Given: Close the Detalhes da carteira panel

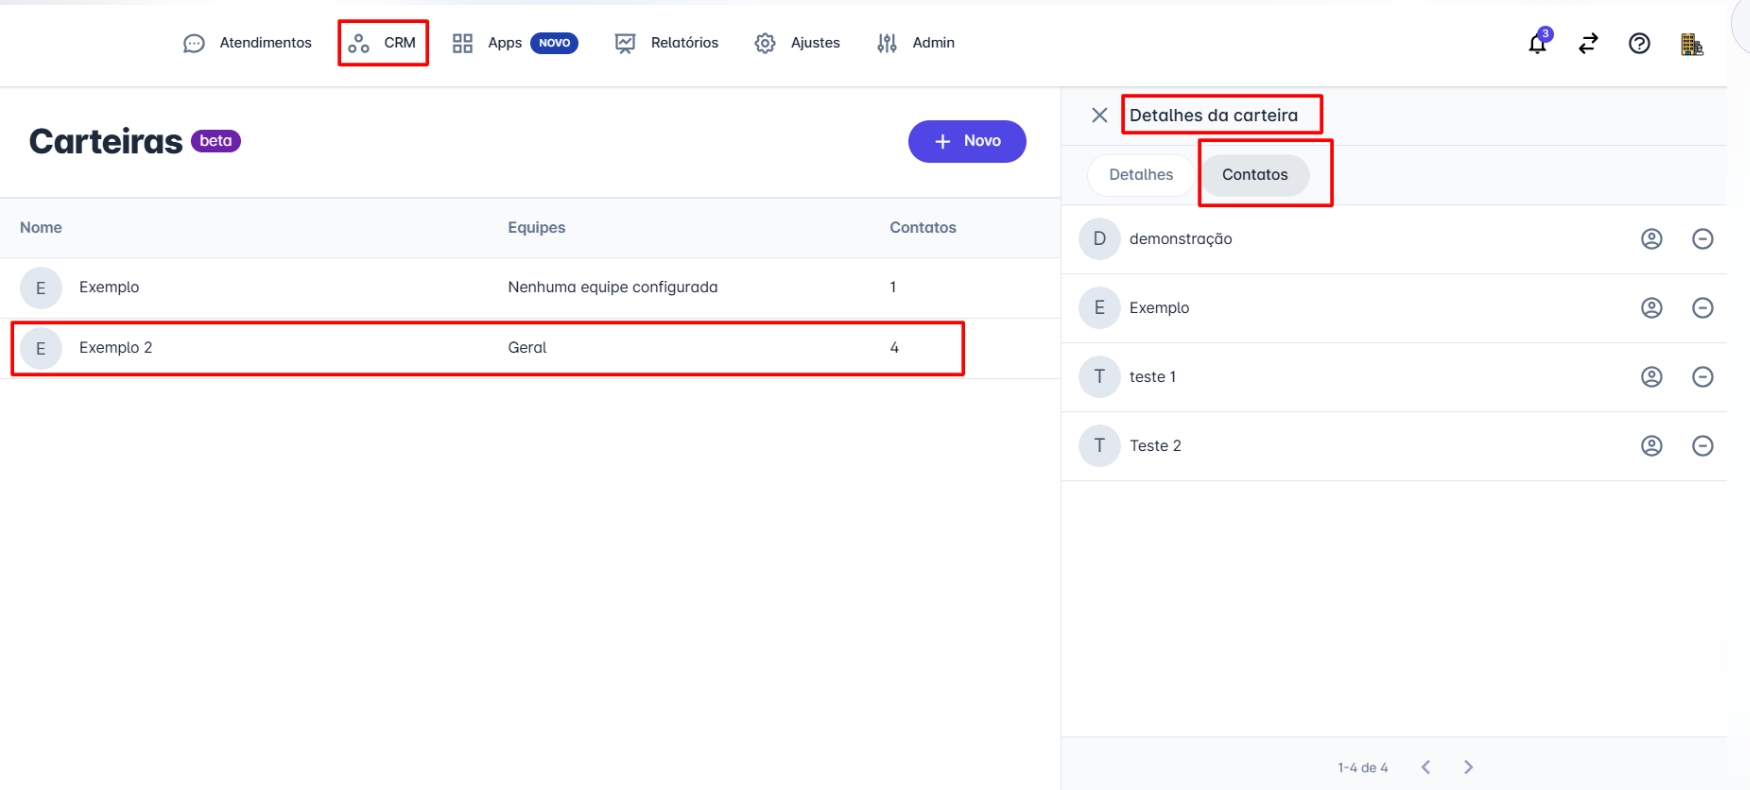Looking at the screenshot, I should click(x=1099, y=115).
